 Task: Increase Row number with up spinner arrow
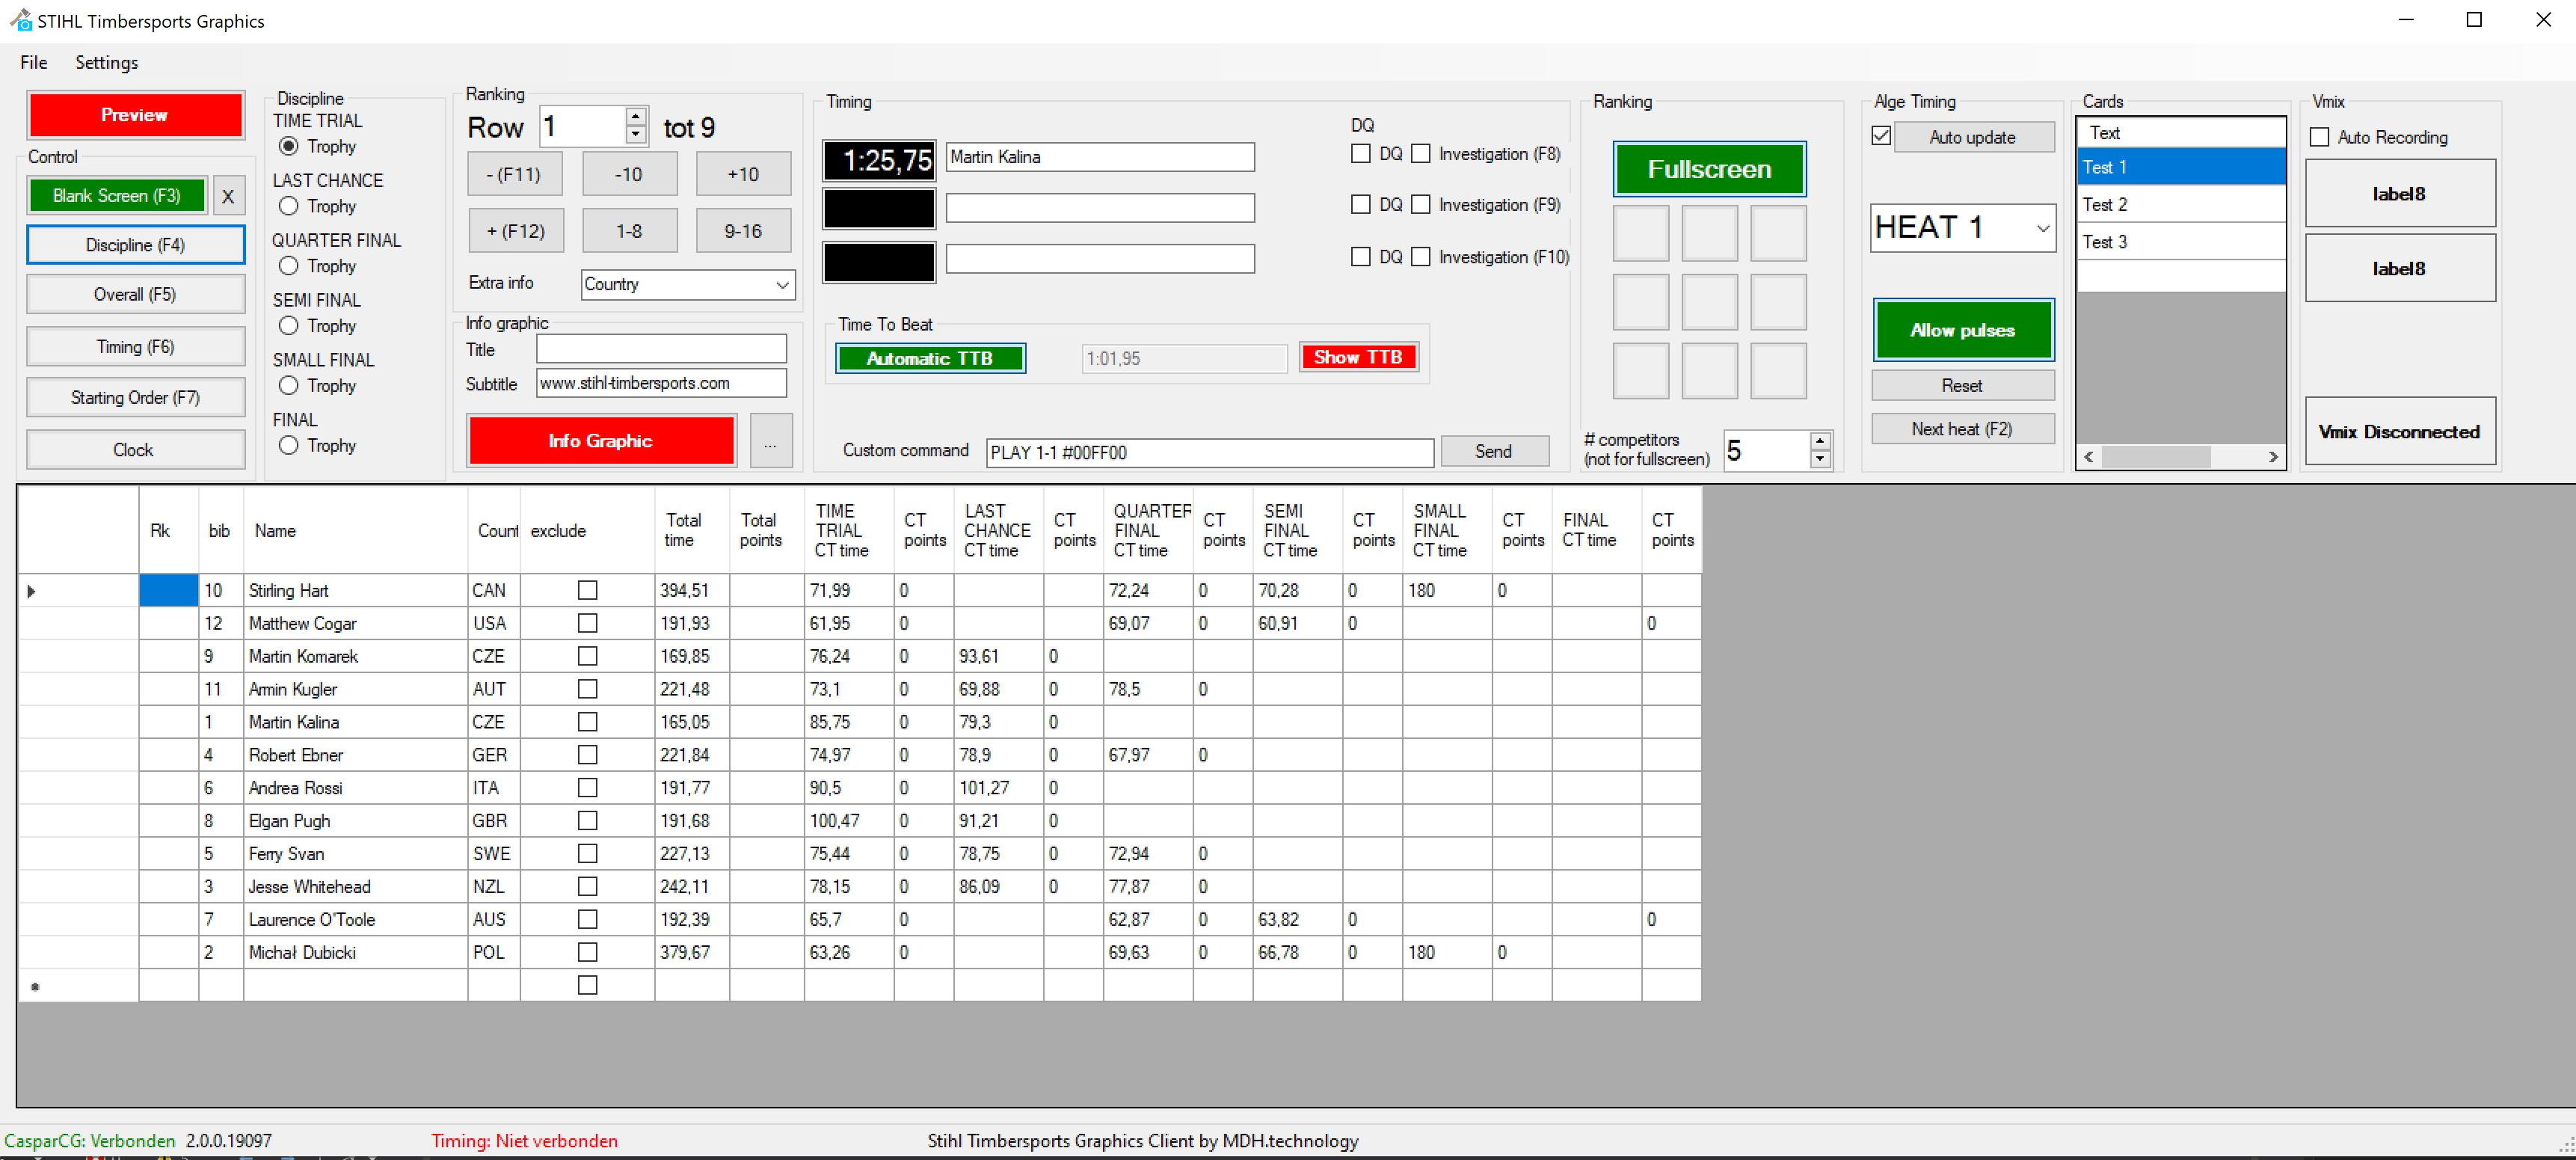[x=635, y=117]
